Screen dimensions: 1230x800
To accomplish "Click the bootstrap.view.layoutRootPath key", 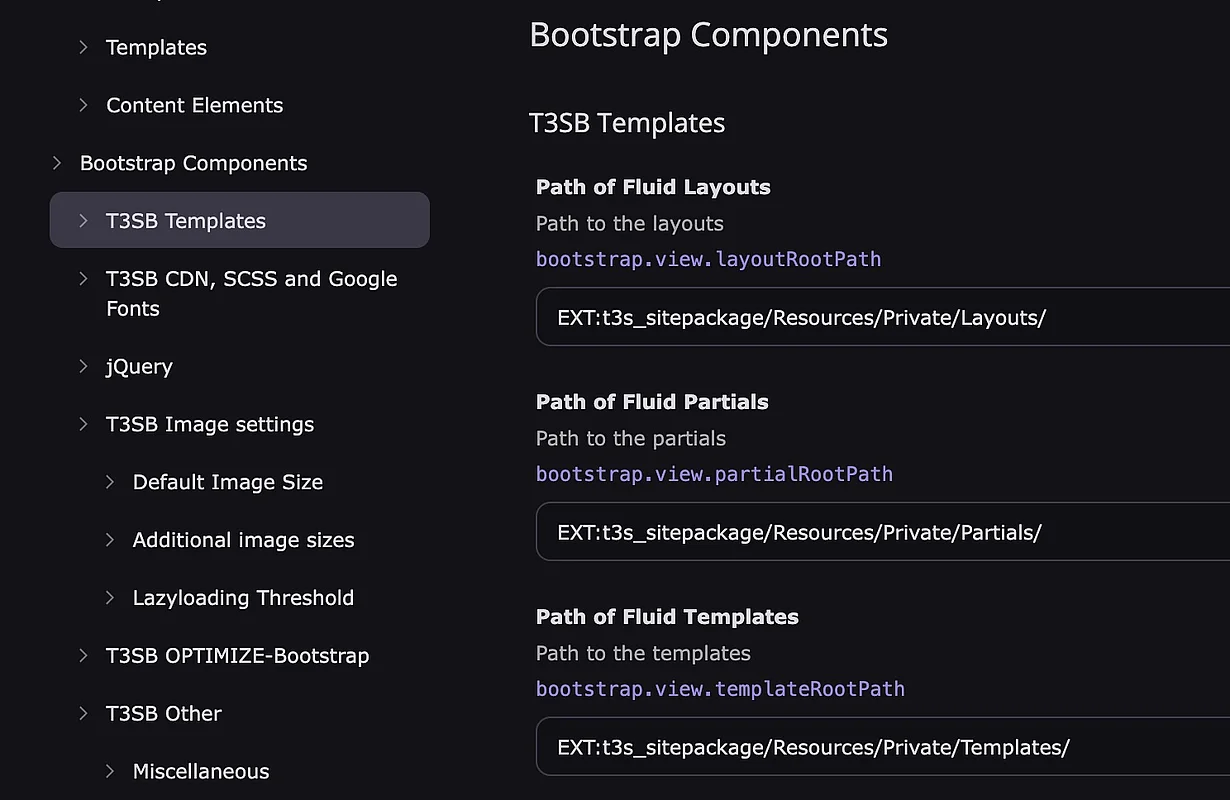I will tap(708, 259).
